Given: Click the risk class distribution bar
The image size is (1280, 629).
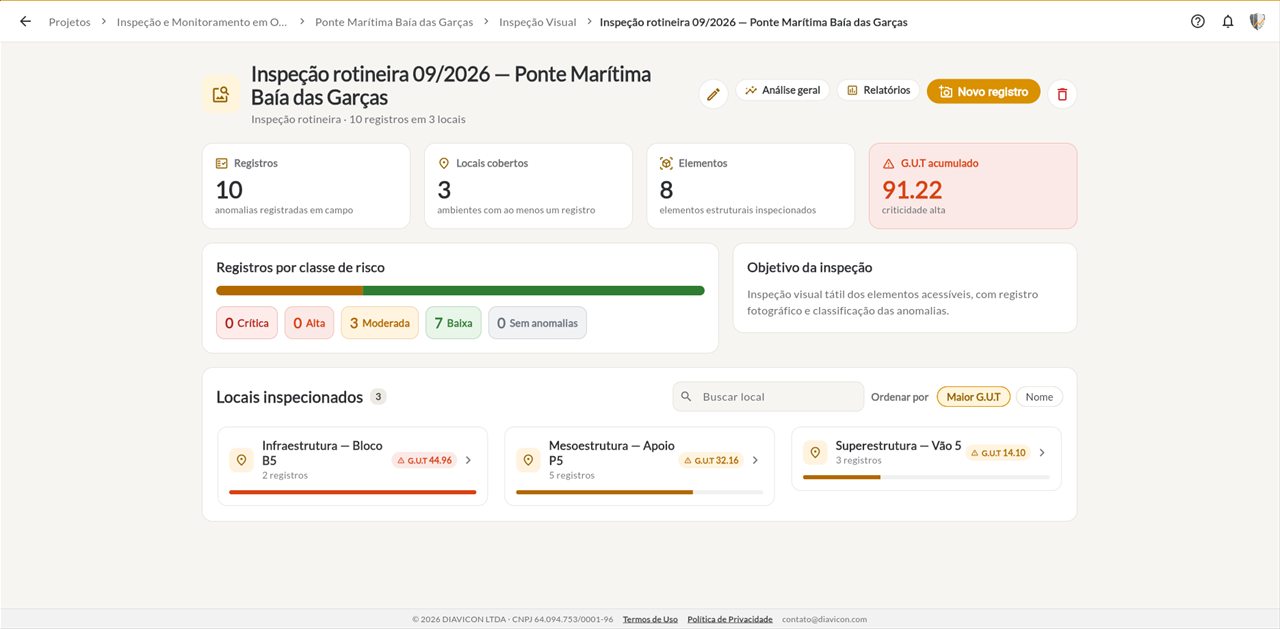Looking at the screenshot, I should pos(460,291).
